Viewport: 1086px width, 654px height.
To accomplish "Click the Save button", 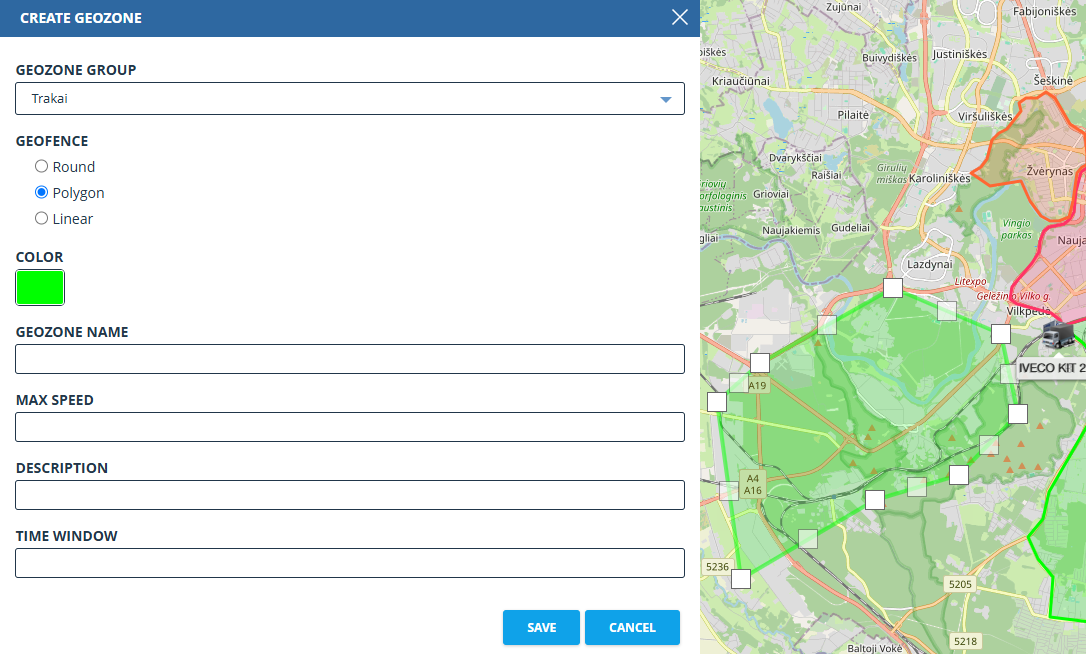I will click(x=541, y=627).
